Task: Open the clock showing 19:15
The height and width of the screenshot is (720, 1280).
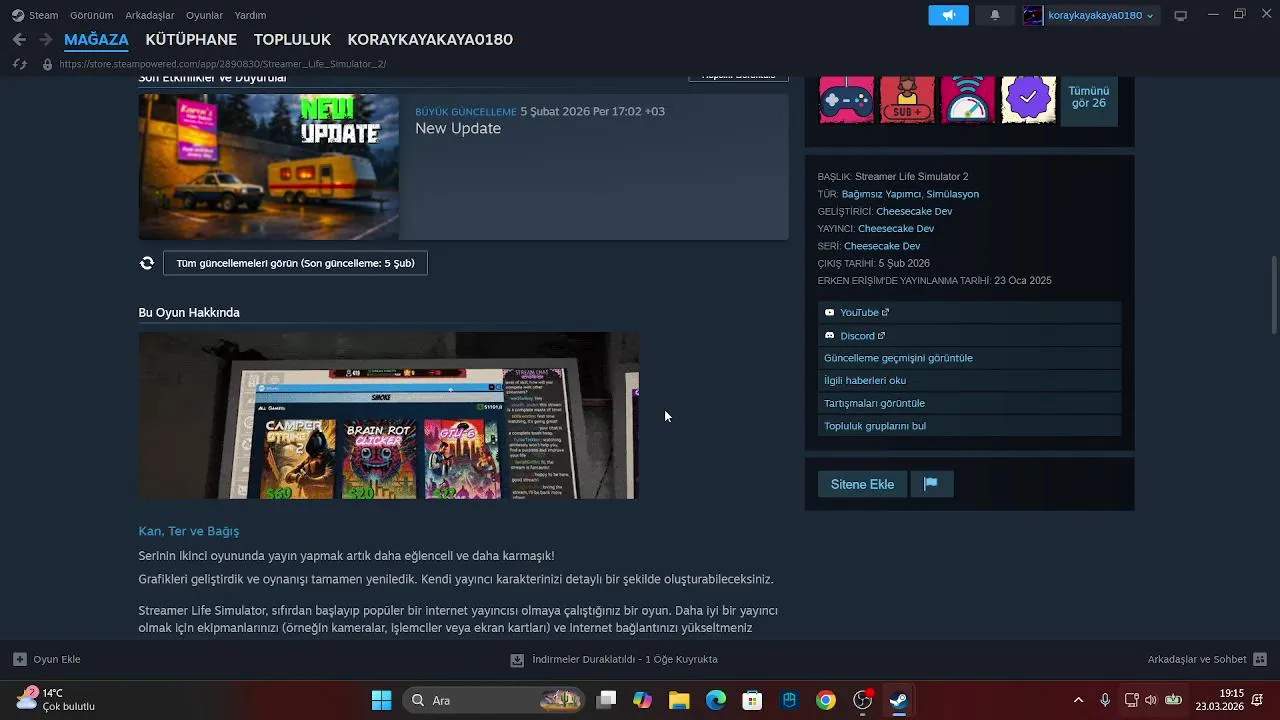Action: (1219, 700)
